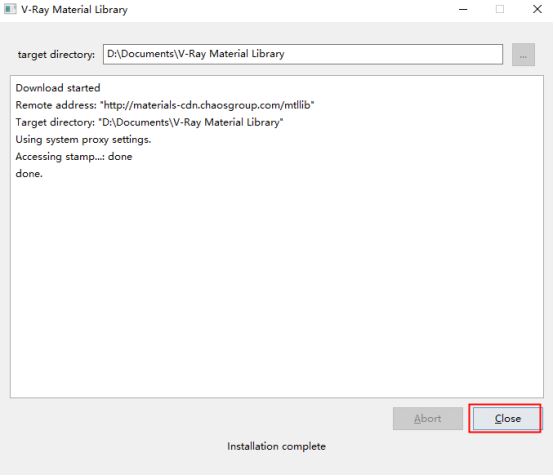The height and width of the screenshot is (476, 554).
Task: Click the 'target directory:' field label
Action: click(56, 54)
